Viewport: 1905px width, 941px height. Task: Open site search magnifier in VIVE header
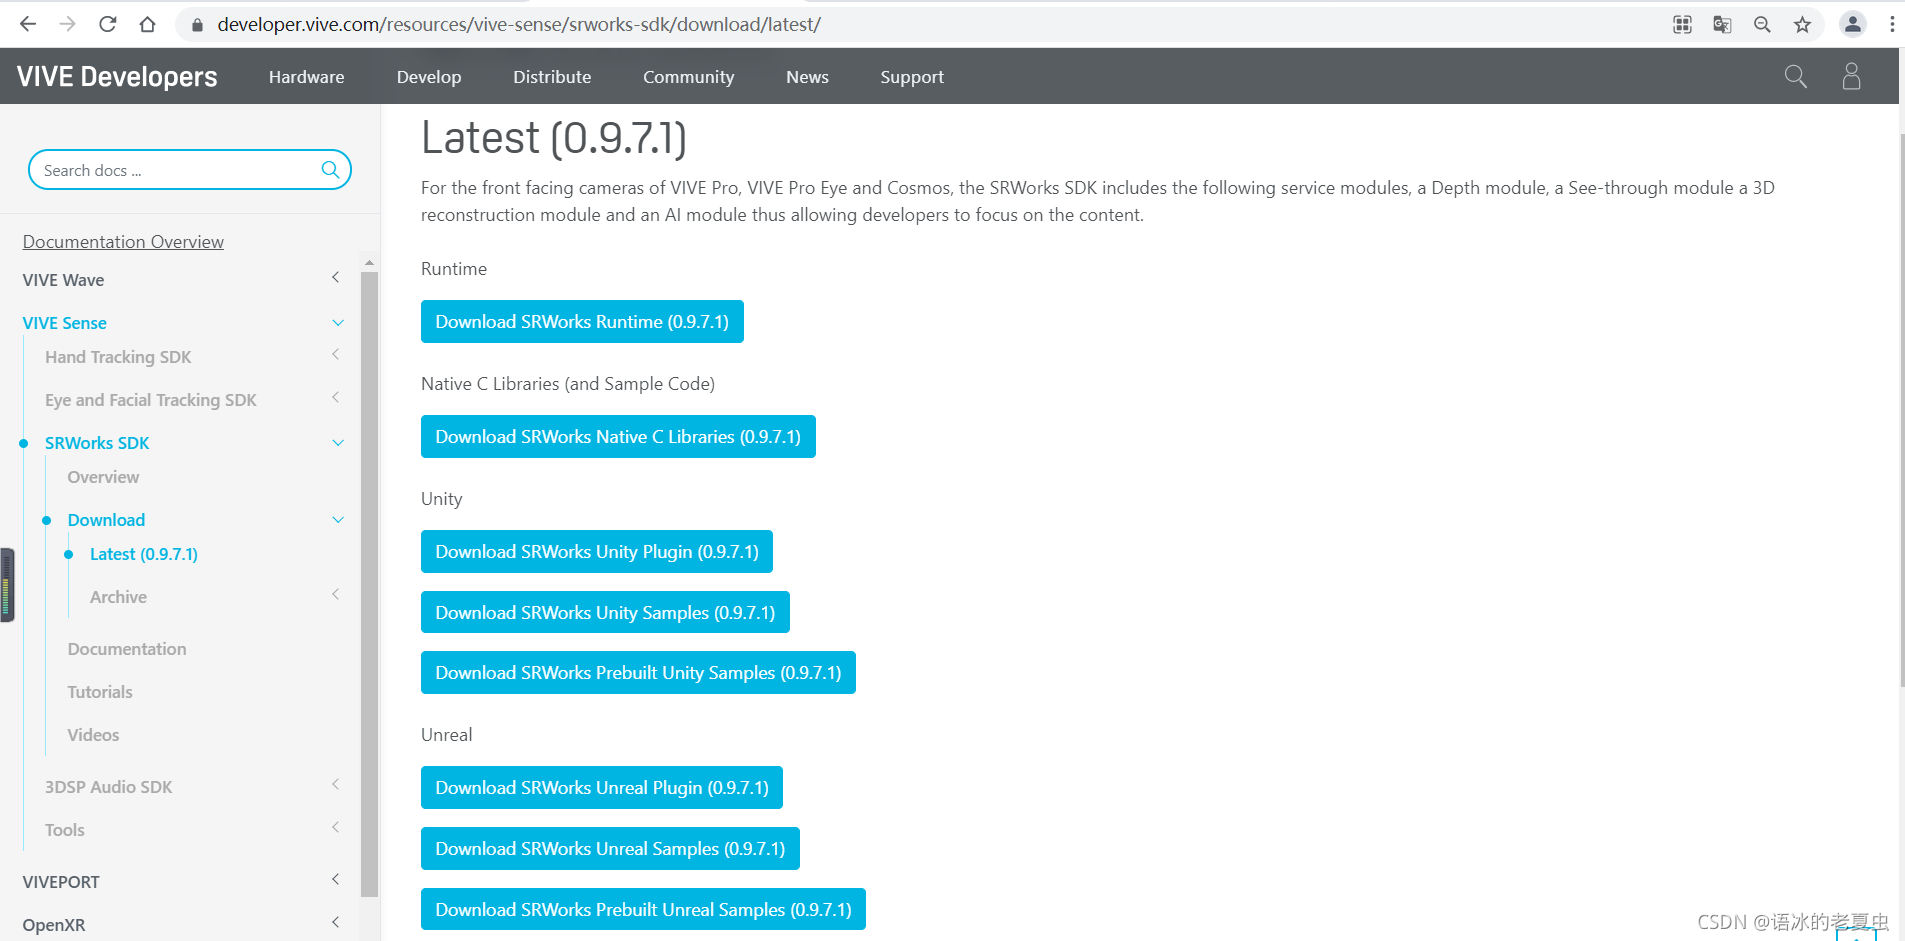point(1796,76)
